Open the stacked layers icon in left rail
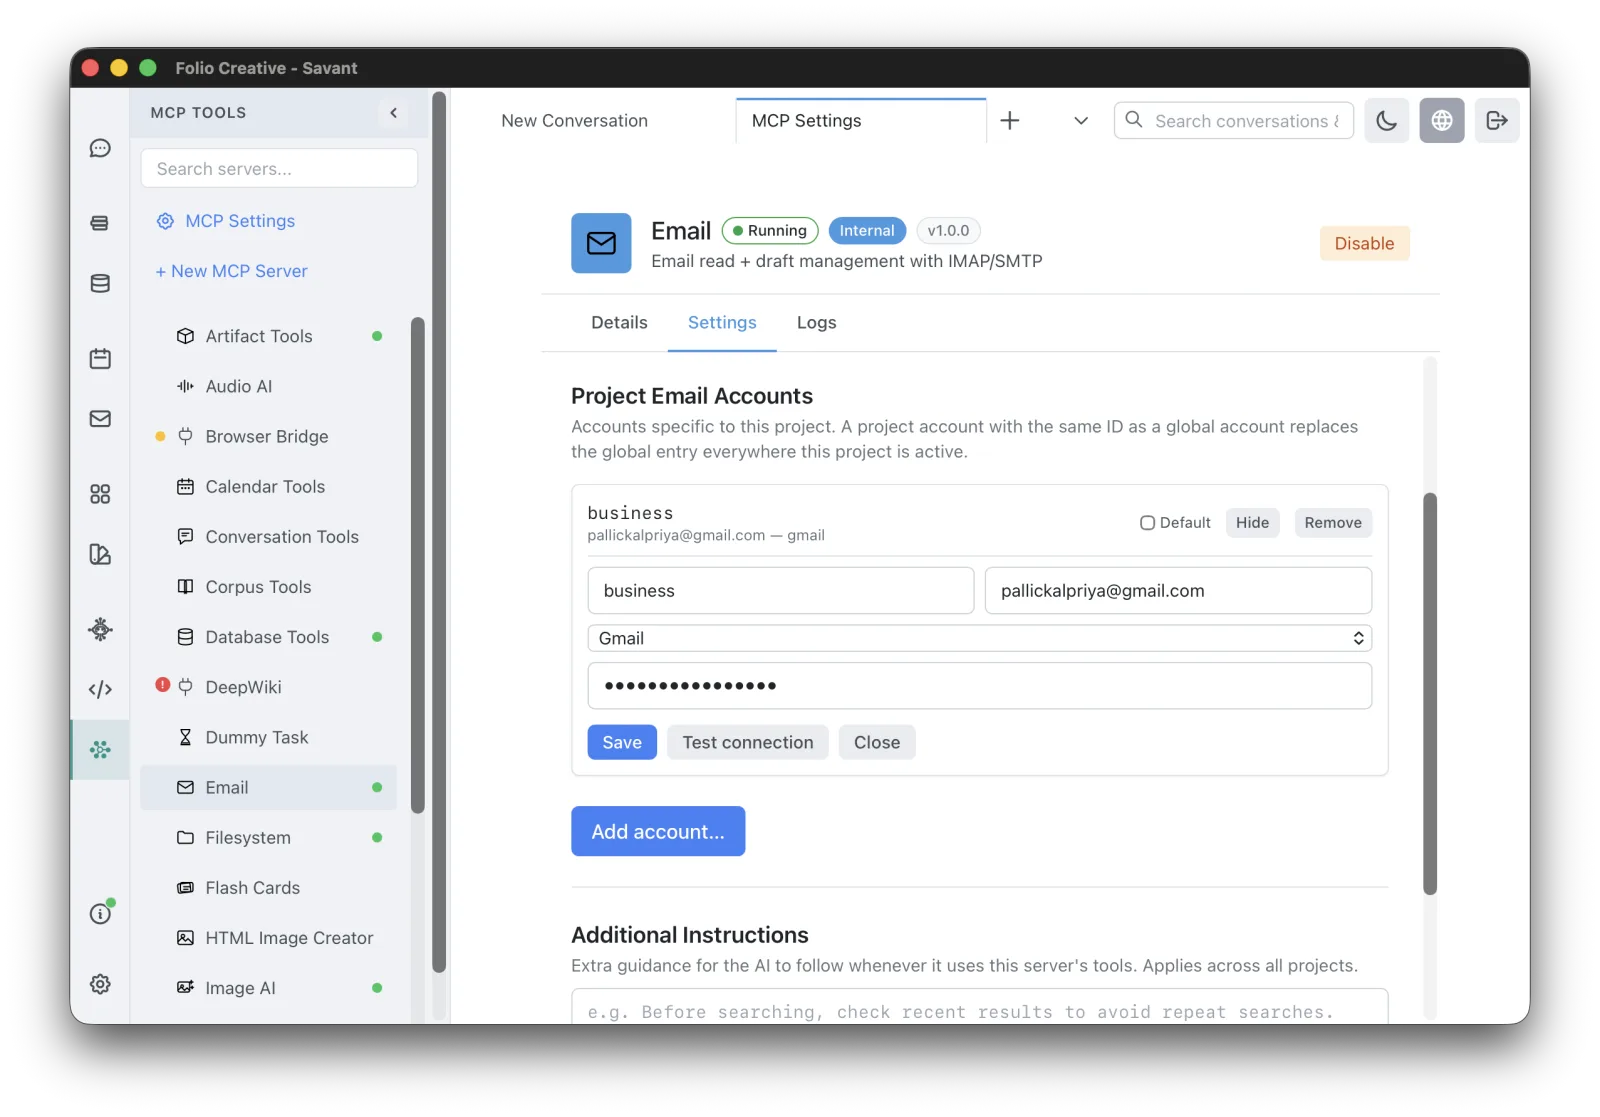Screen dimensions: 1600x1117 point(100,223)
